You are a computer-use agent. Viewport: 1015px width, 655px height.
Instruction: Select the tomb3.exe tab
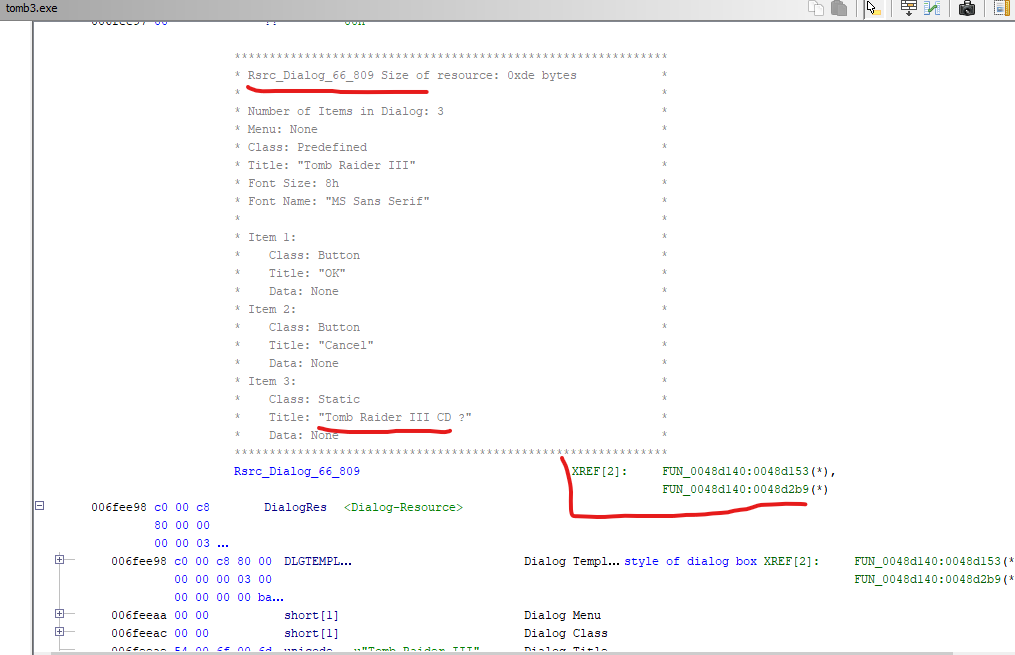pyautogui.click(x=32, y=8)
